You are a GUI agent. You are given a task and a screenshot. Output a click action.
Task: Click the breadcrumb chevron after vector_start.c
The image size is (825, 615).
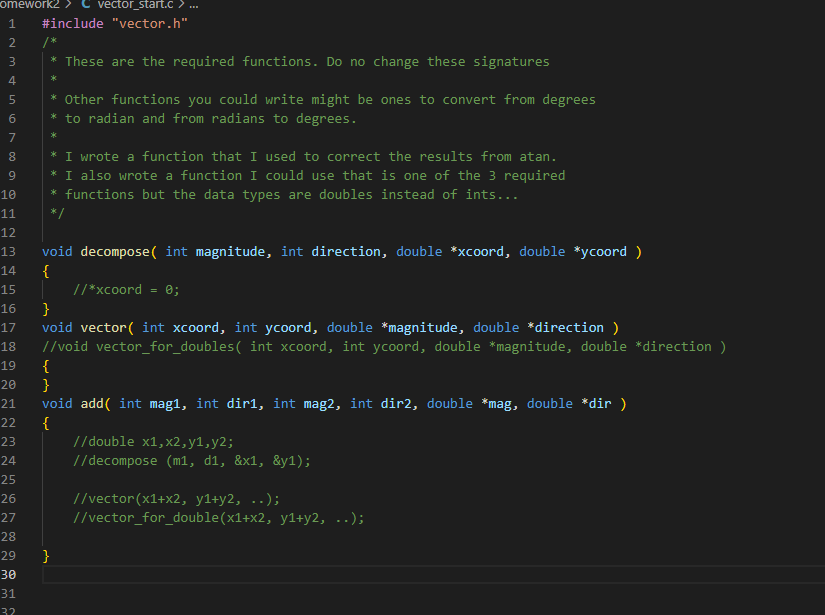(181, 5)
